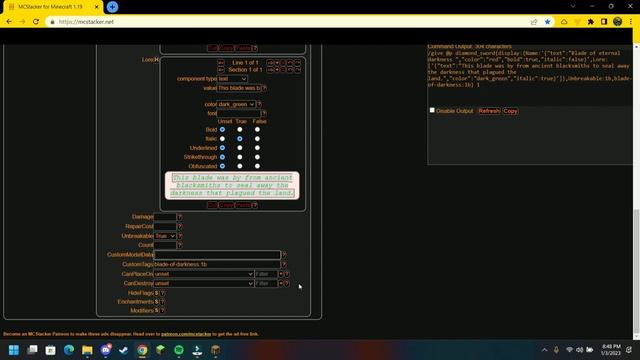The height and width of the screenshot is (360, 640).
Task: Click help icon for CanDestroy row
Action: tap(287, 283)
